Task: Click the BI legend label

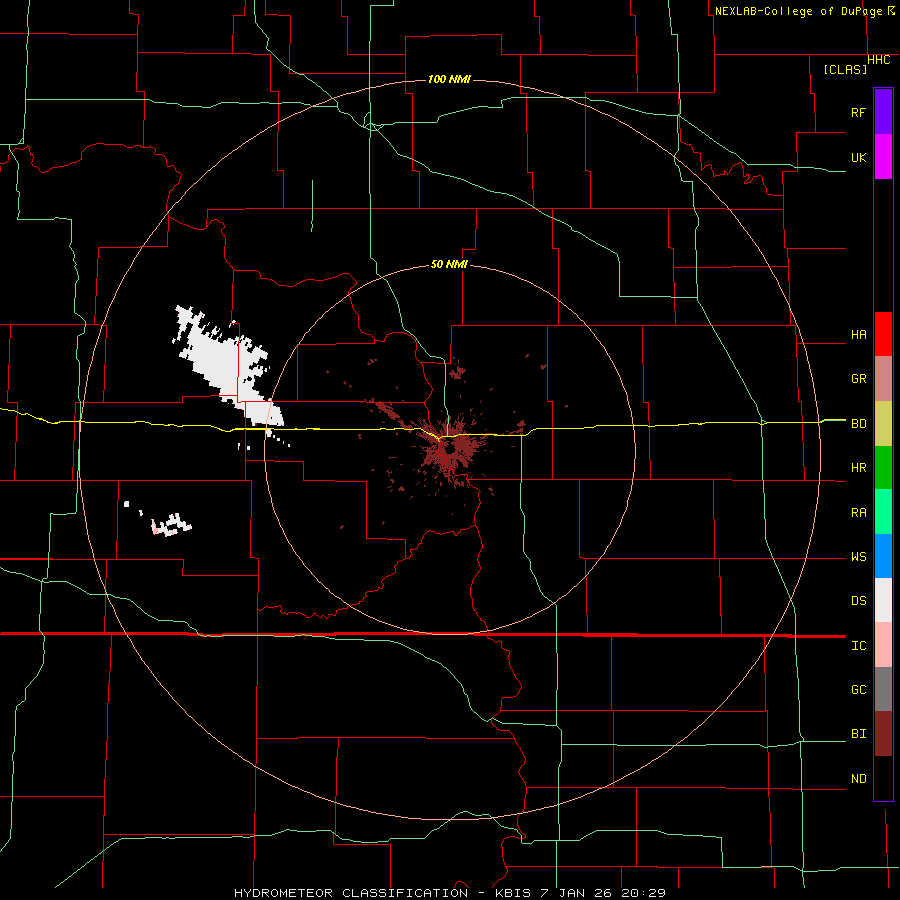Action: [858, 734]
